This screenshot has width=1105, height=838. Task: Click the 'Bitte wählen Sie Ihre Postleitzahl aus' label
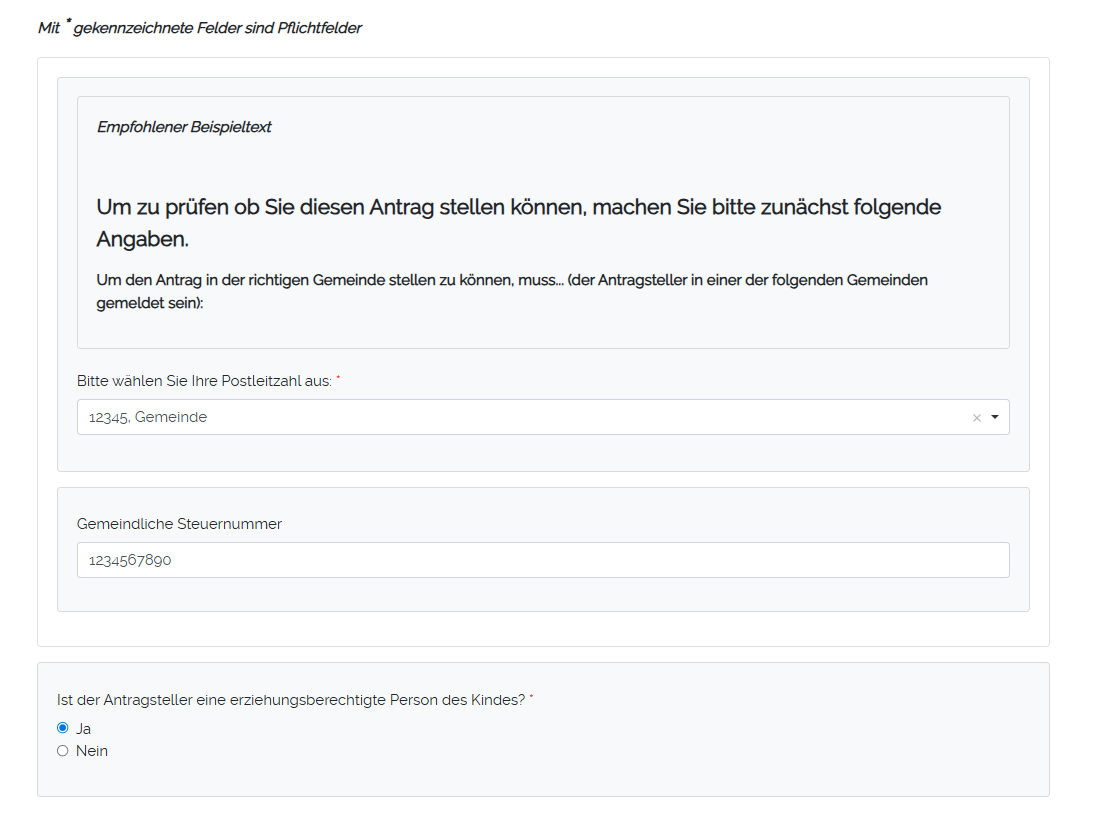204,381
